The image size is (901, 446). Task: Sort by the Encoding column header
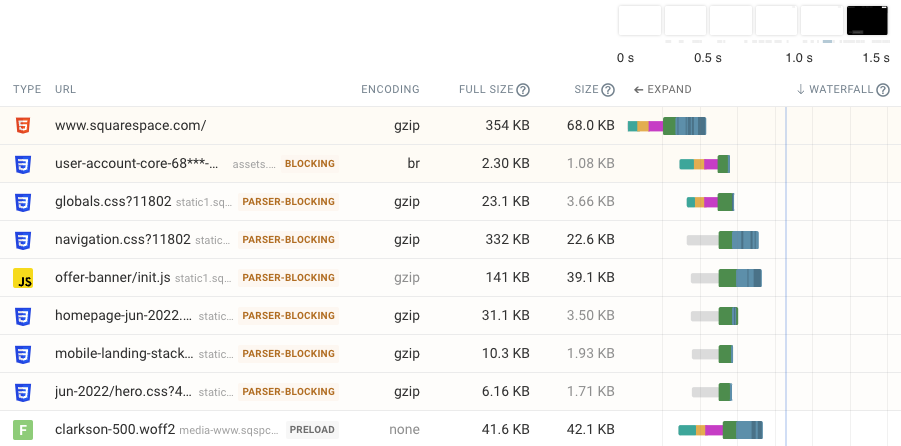390,90
